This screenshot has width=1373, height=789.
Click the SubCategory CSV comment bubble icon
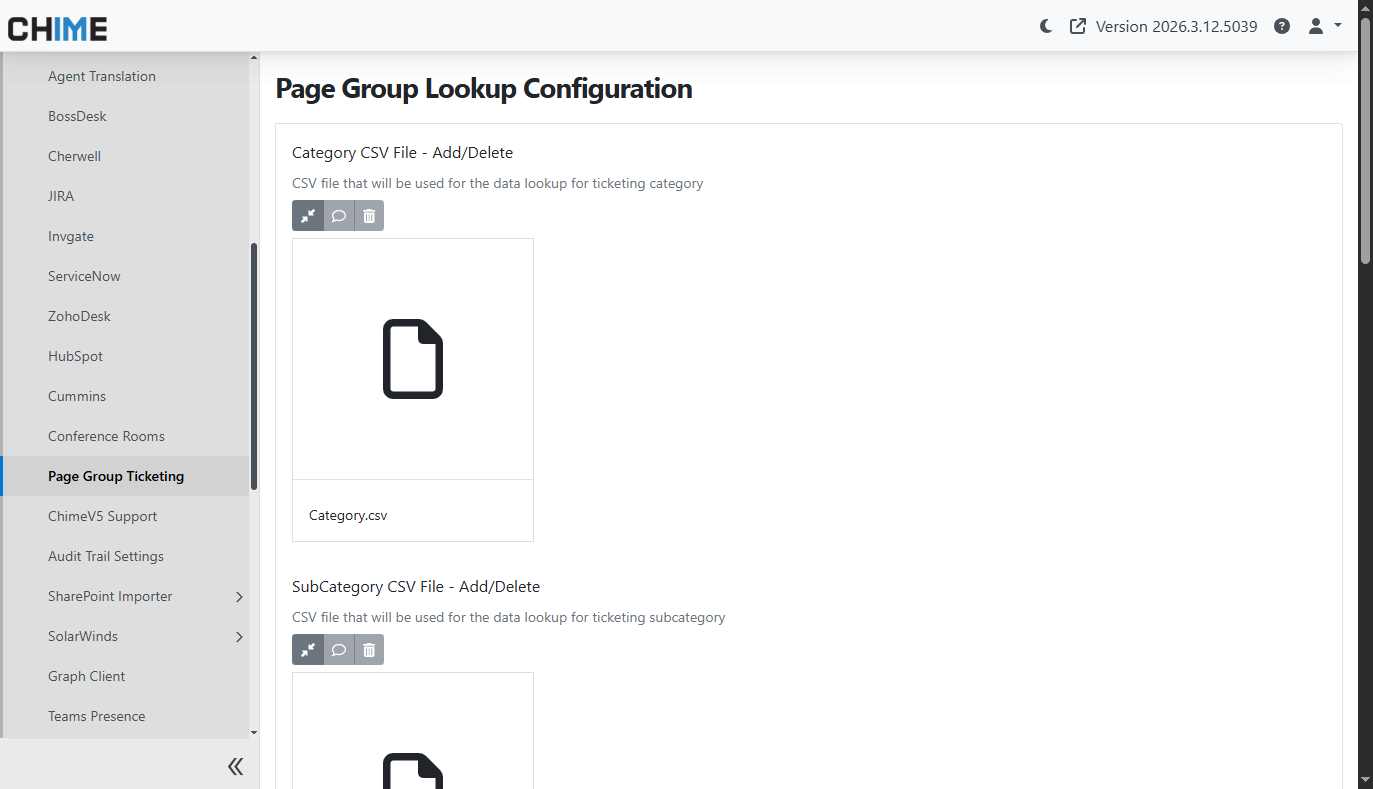339,650
